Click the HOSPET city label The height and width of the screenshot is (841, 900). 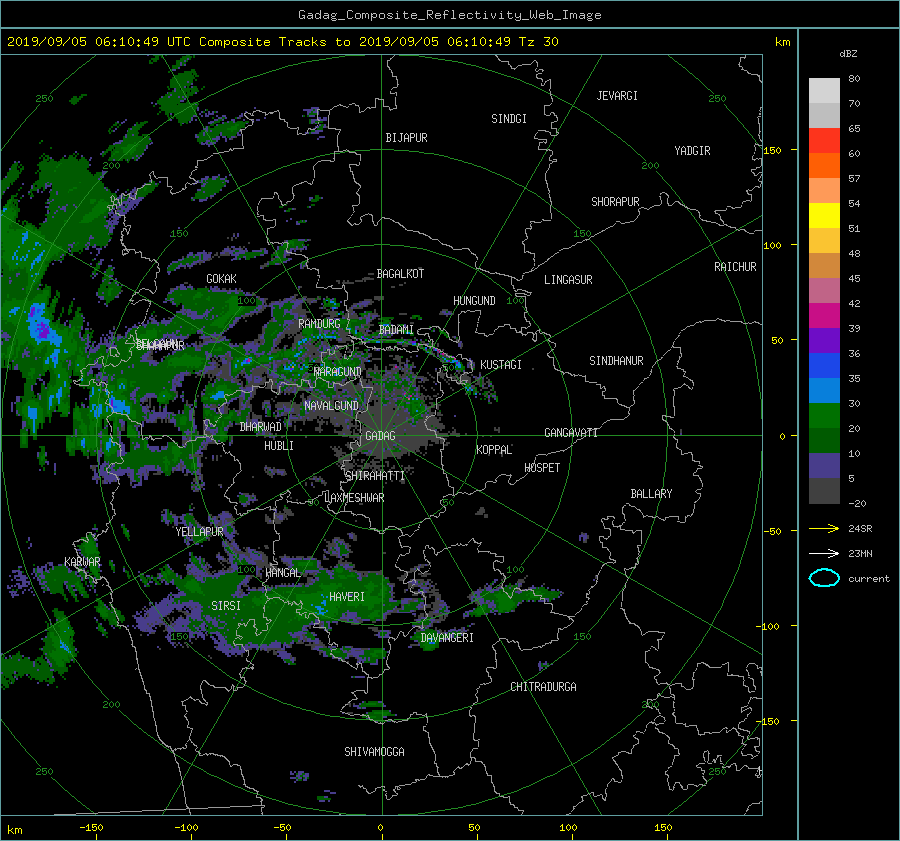click(542, 468)
